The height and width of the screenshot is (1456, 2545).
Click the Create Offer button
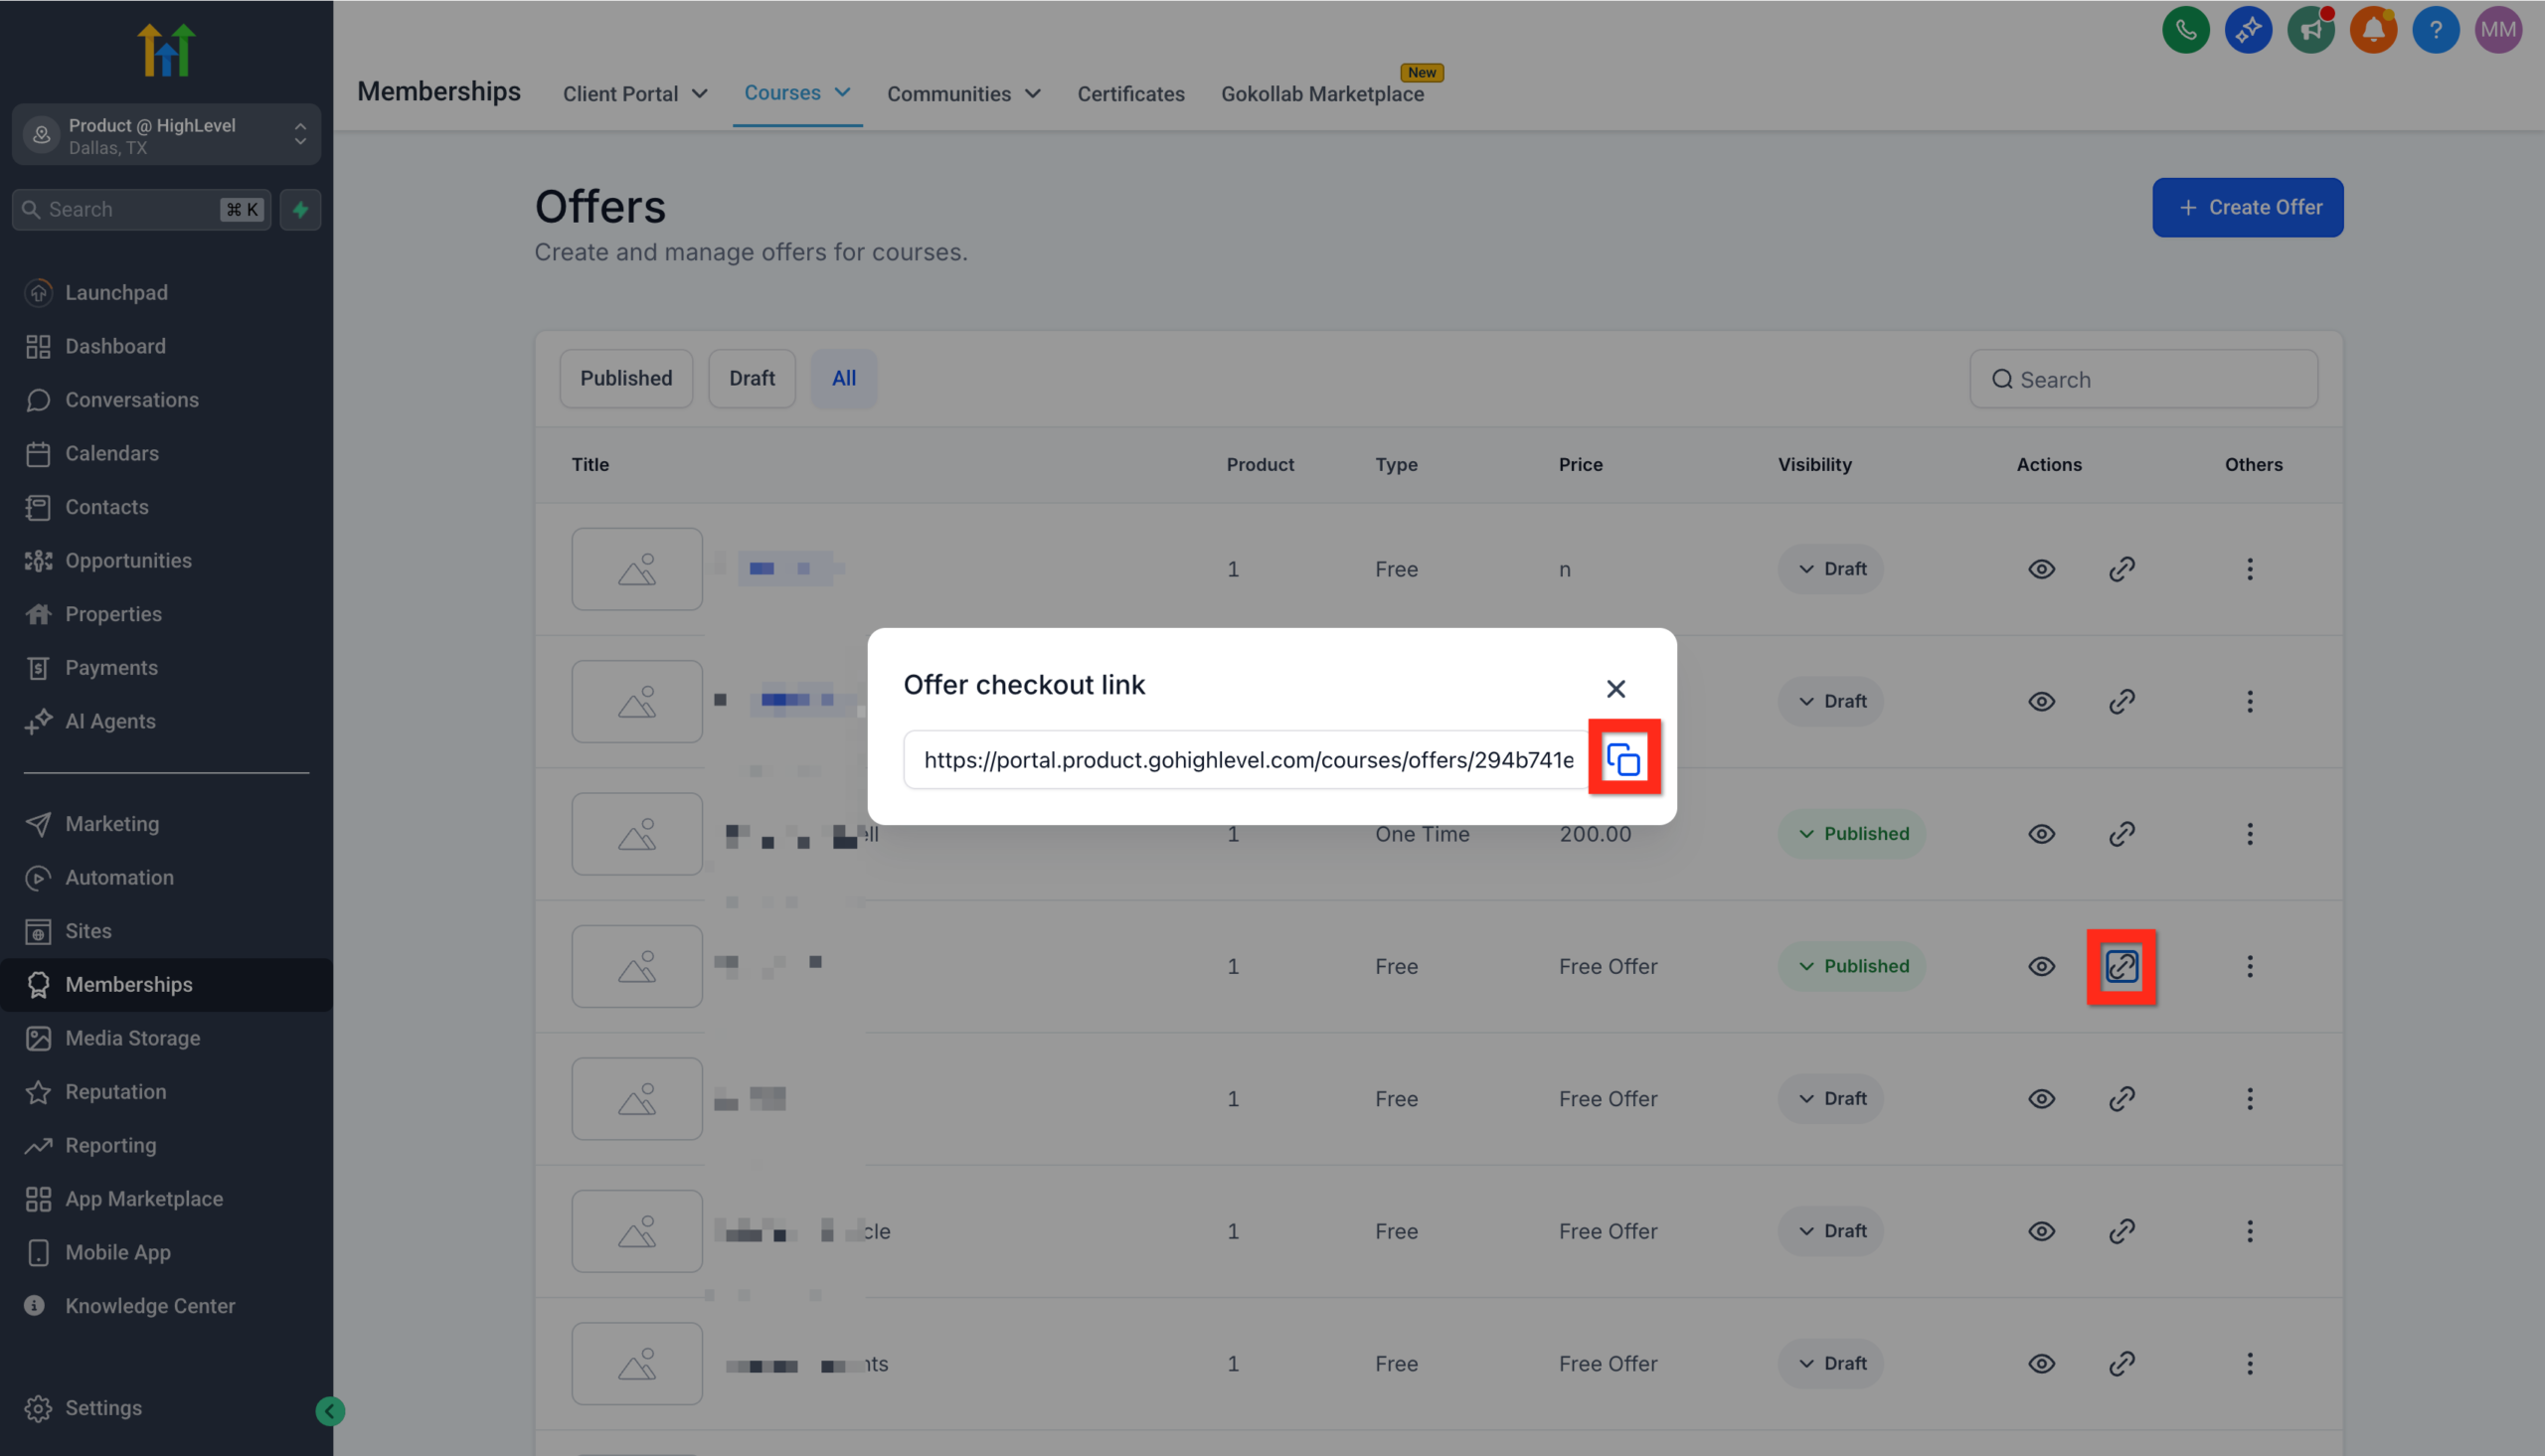pos(2247,207)
